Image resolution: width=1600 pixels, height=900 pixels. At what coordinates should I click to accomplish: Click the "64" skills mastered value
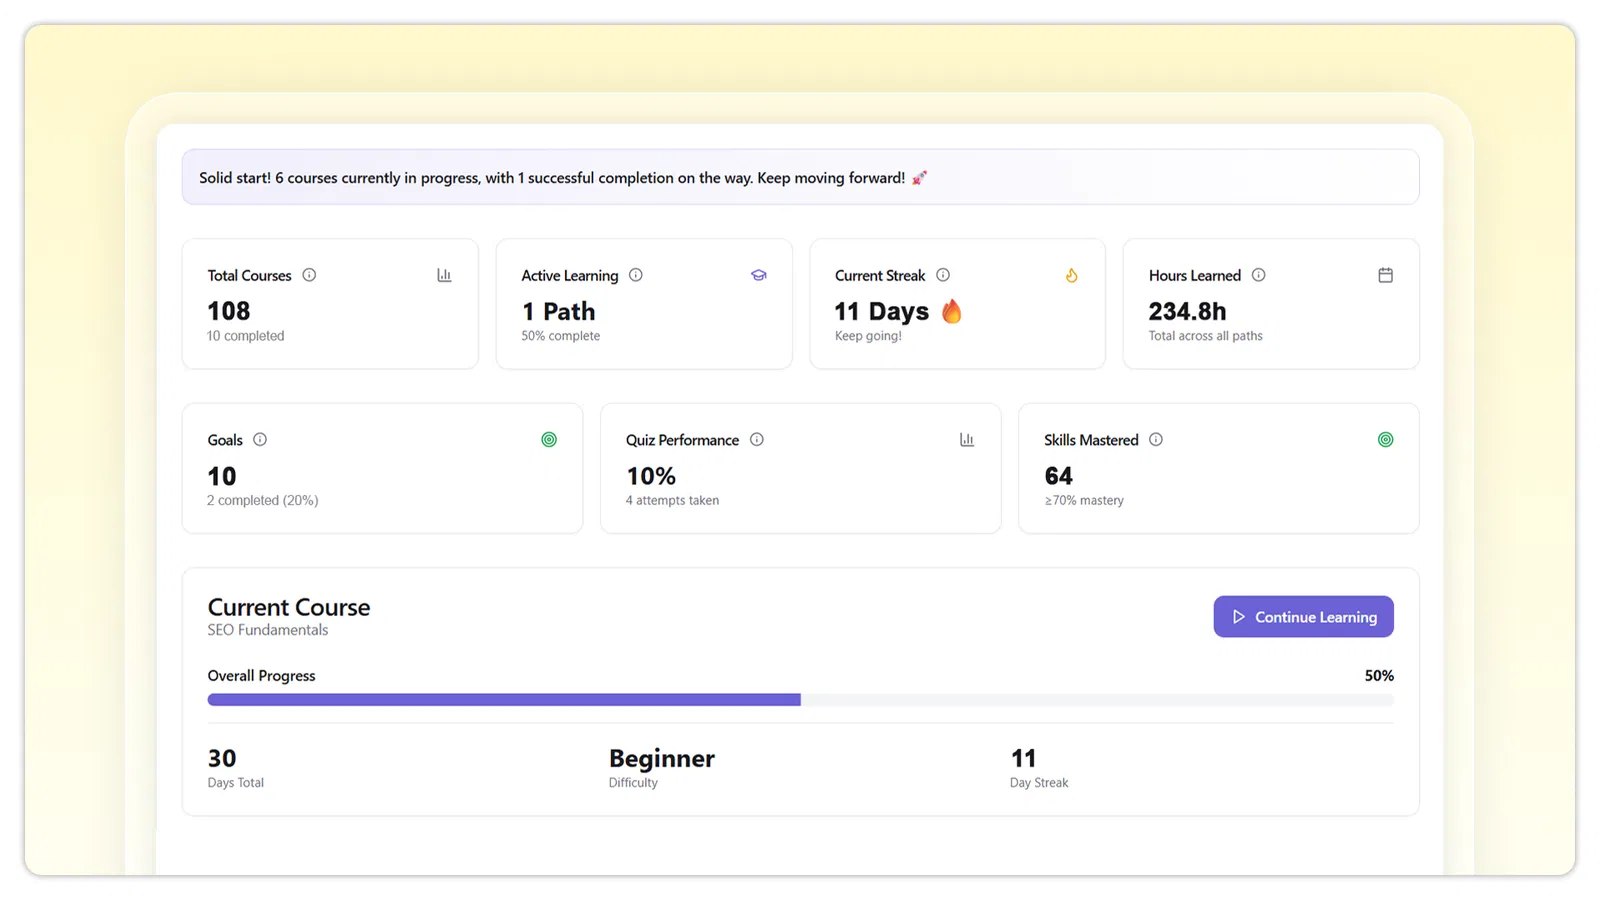[1058, 476]
